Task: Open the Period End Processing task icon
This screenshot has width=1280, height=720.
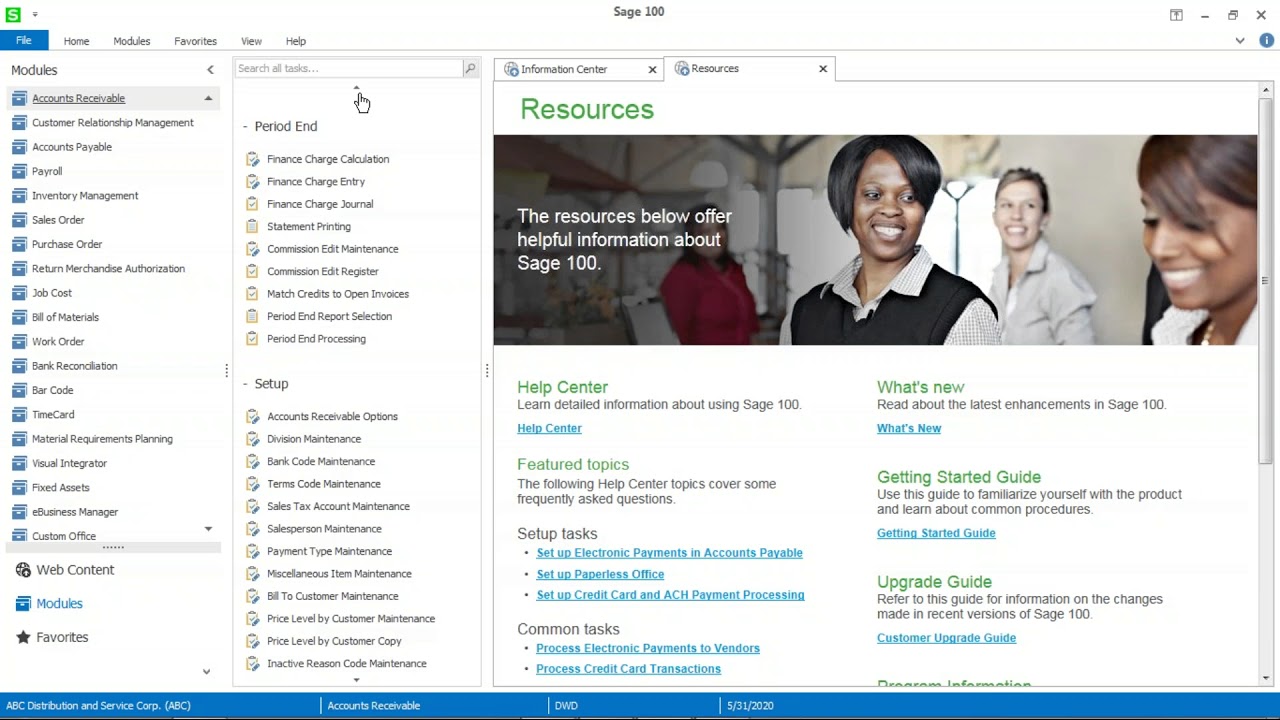Action: tap(252, 339)
